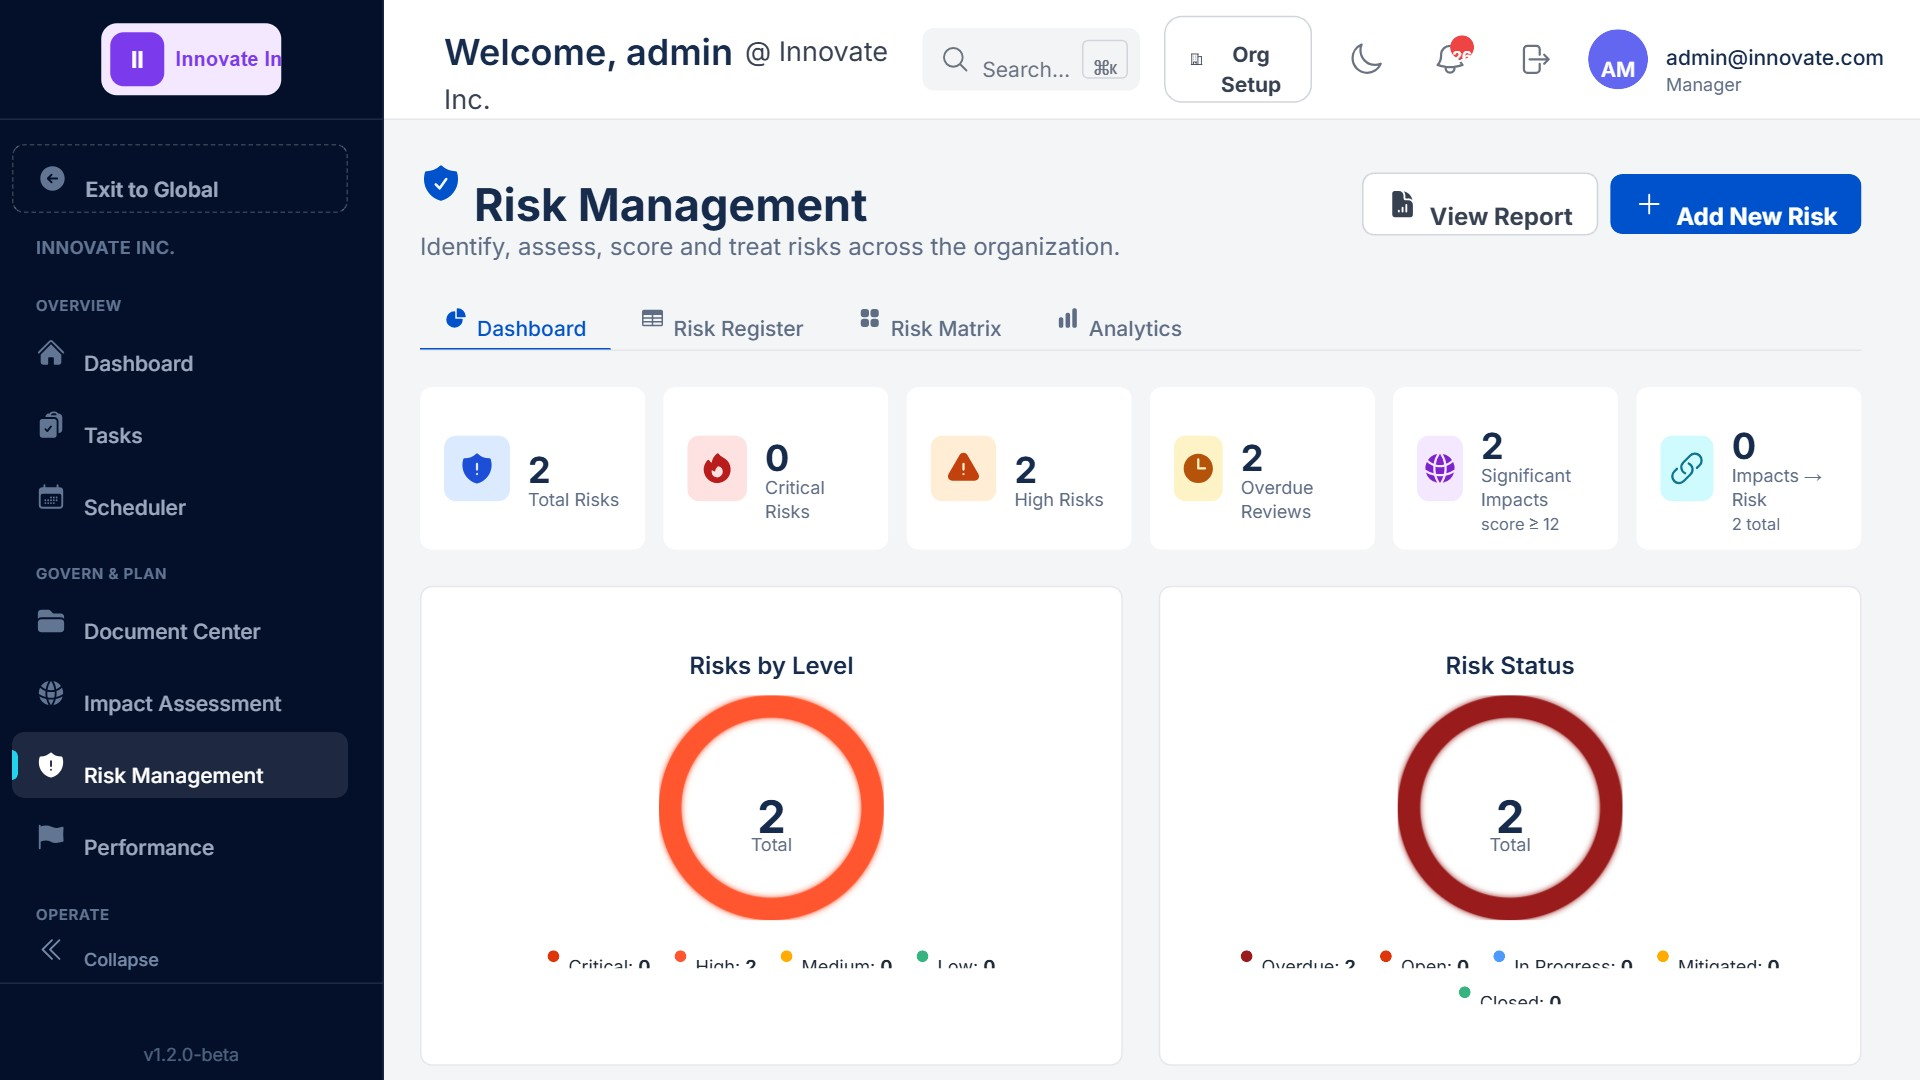Select the Dashboard tab in Risk Management

515,324
